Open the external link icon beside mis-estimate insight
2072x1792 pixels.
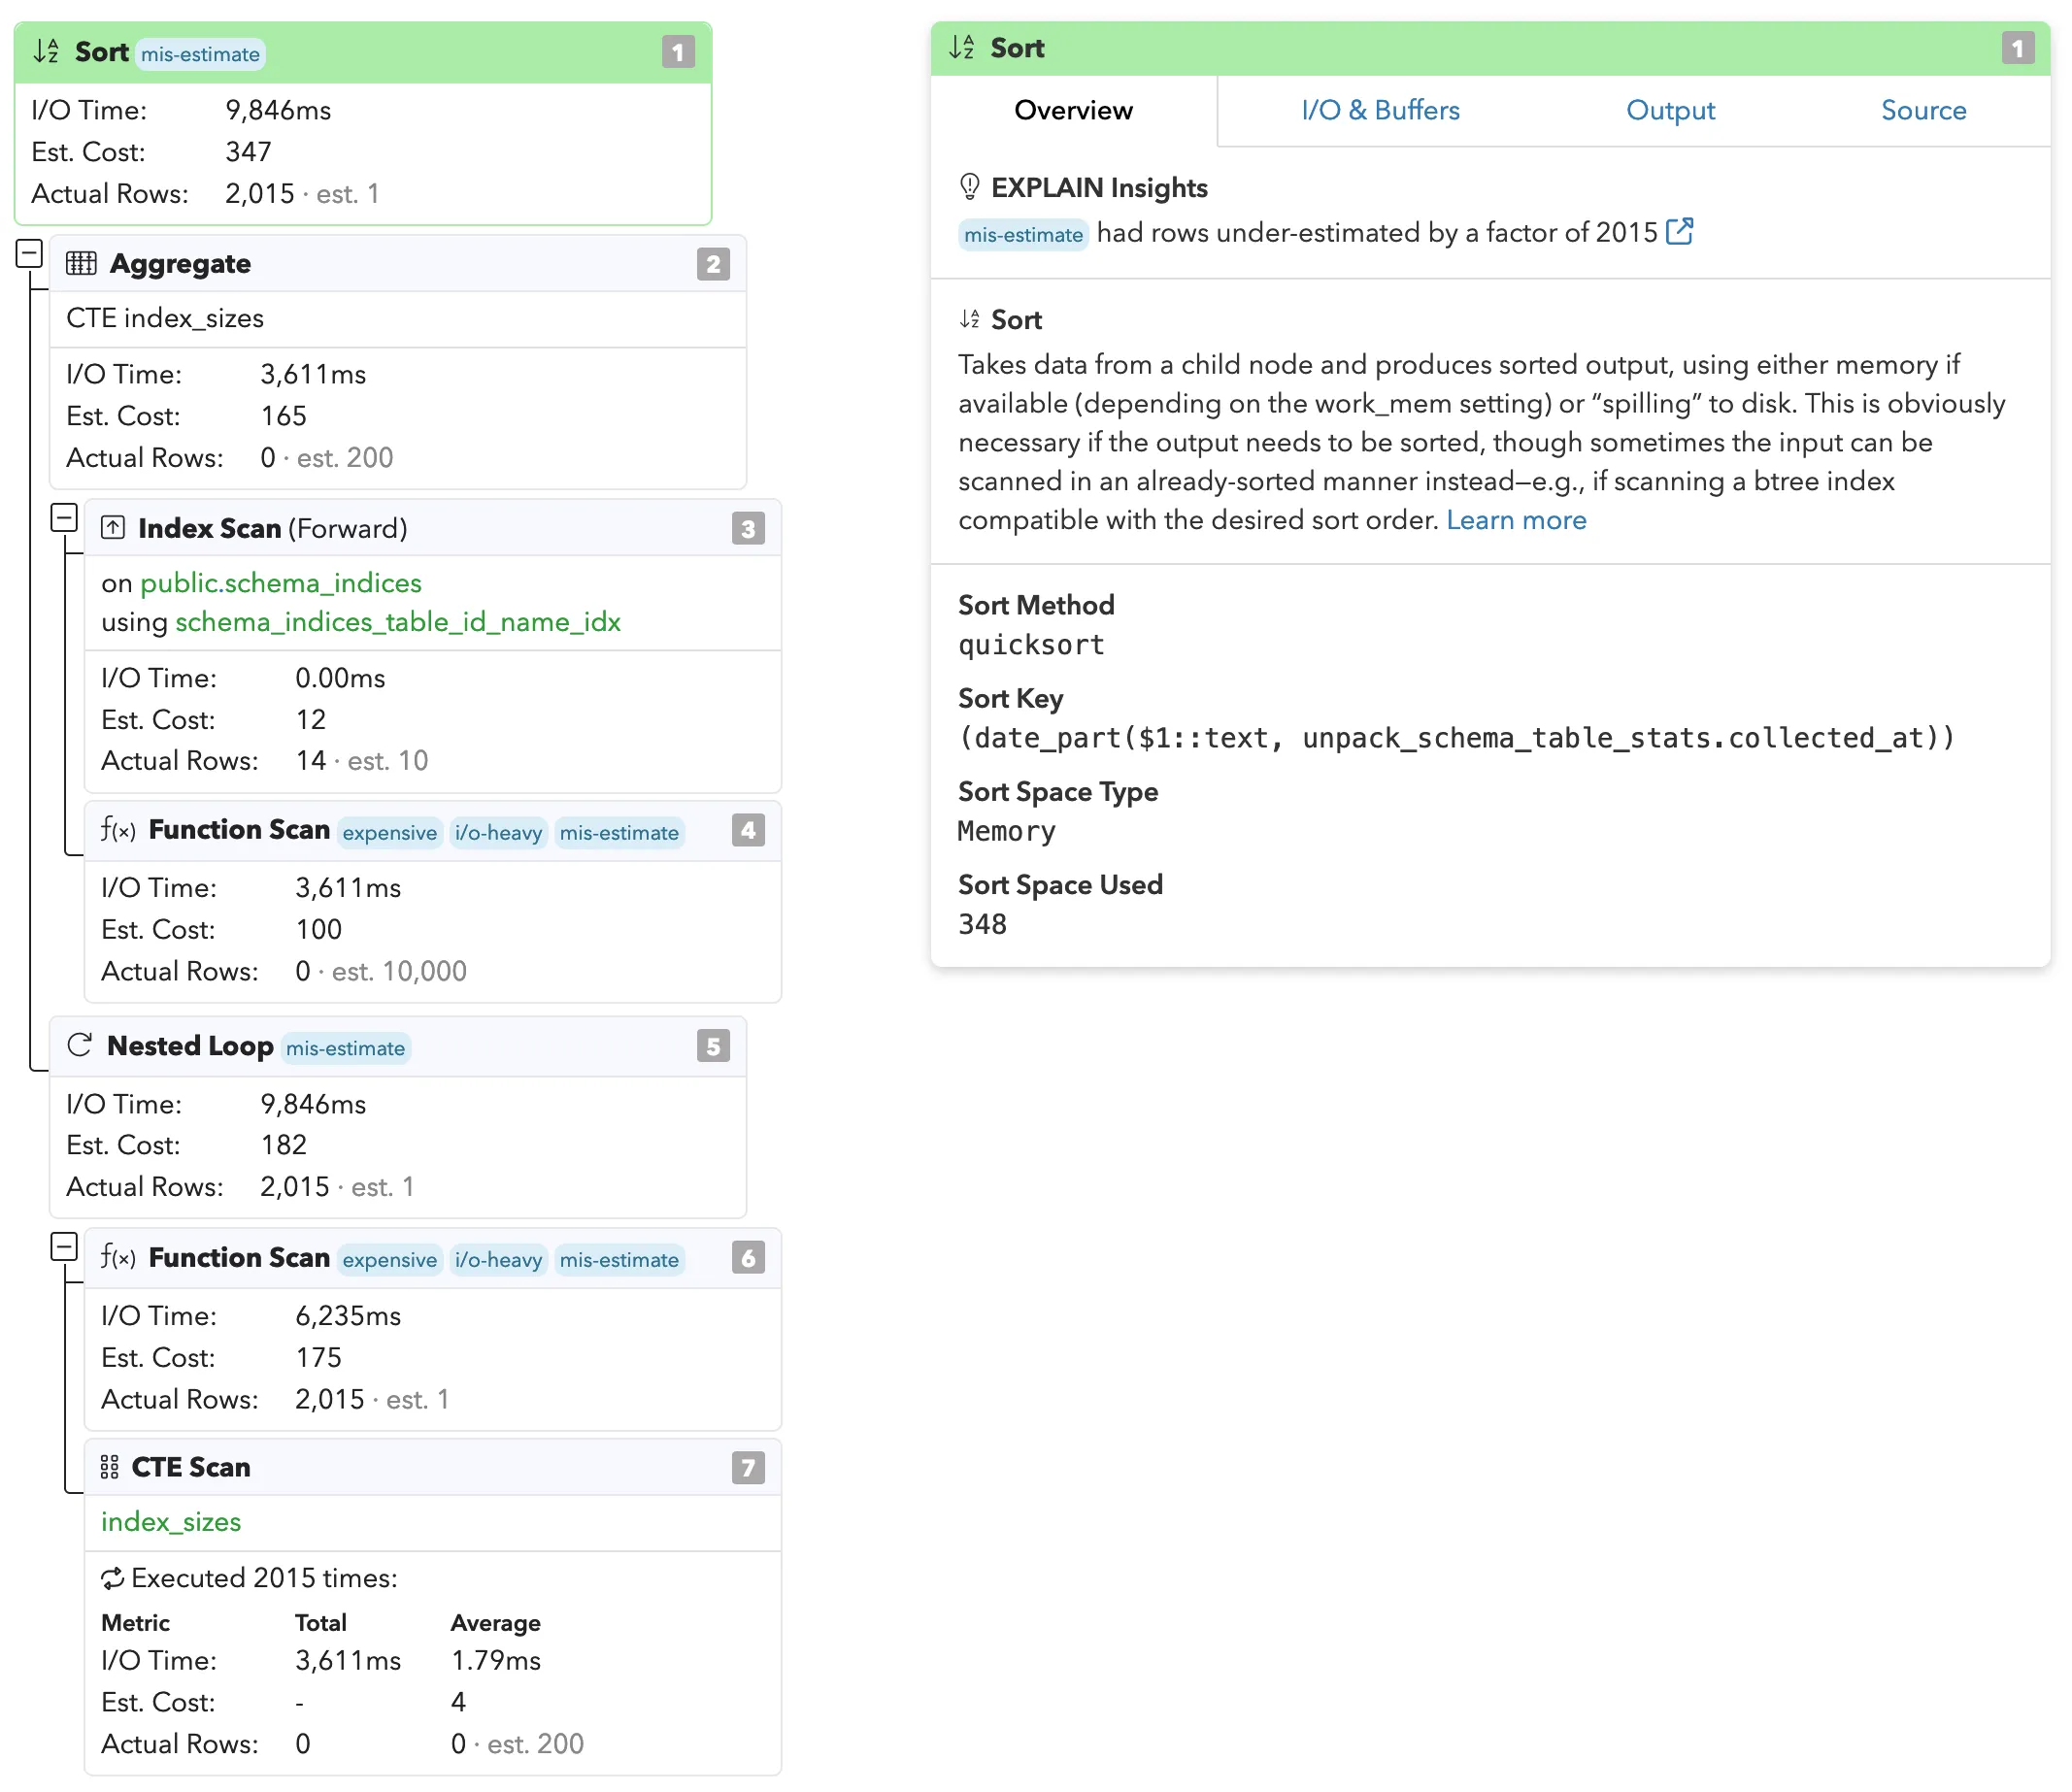[x=1679, y=232]
